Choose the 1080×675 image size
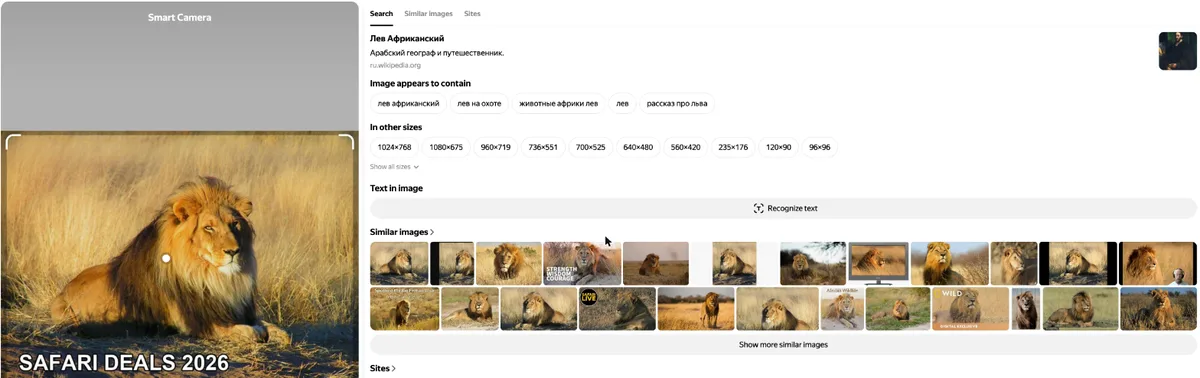The height and width of the screenshot is (378, 1200). (446, 147)
